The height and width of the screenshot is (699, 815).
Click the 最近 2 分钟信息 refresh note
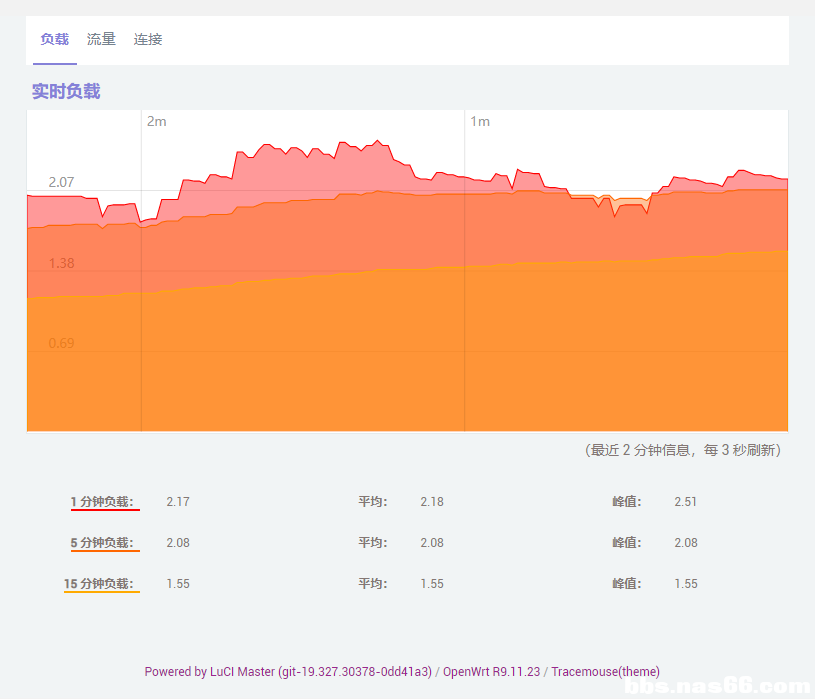coord(682,451)
